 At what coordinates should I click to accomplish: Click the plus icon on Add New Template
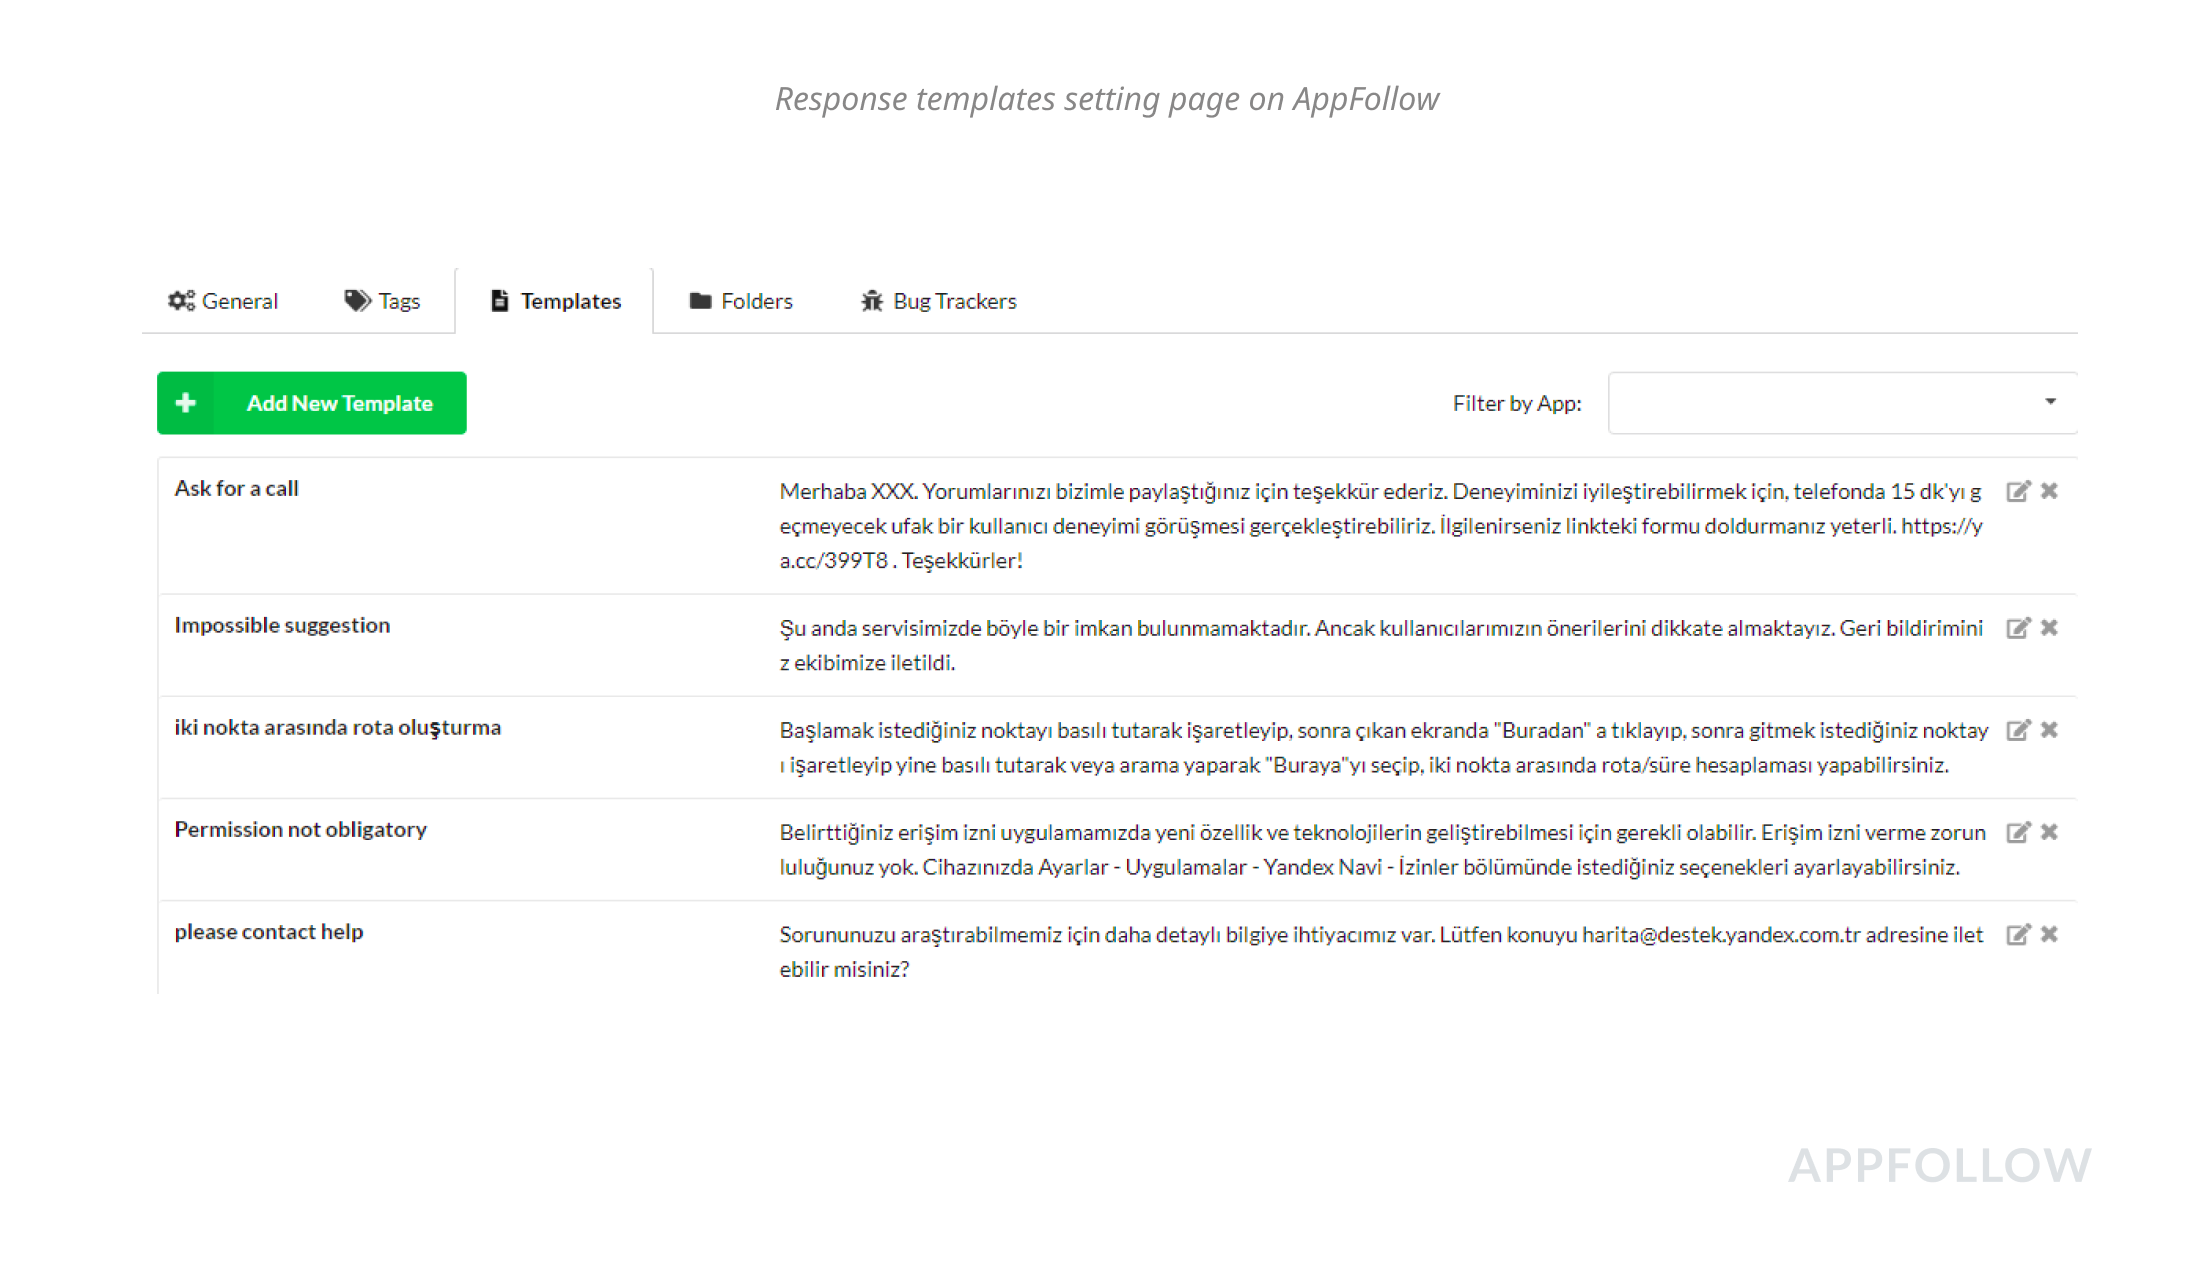[185, 403]
